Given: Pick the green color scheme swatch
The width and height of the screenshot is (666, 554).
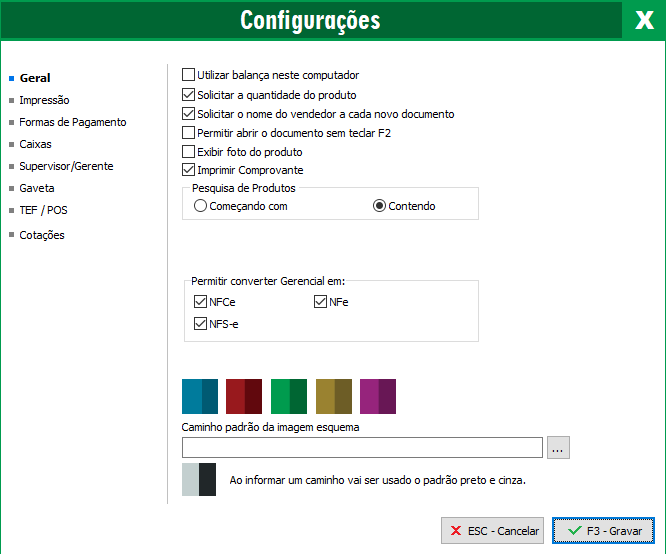Looking at the screenshot, I should (289, 396).
